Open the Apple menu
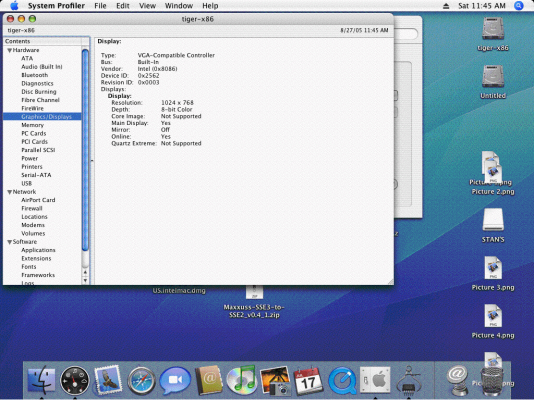534x400 pixels. [14, 5]
